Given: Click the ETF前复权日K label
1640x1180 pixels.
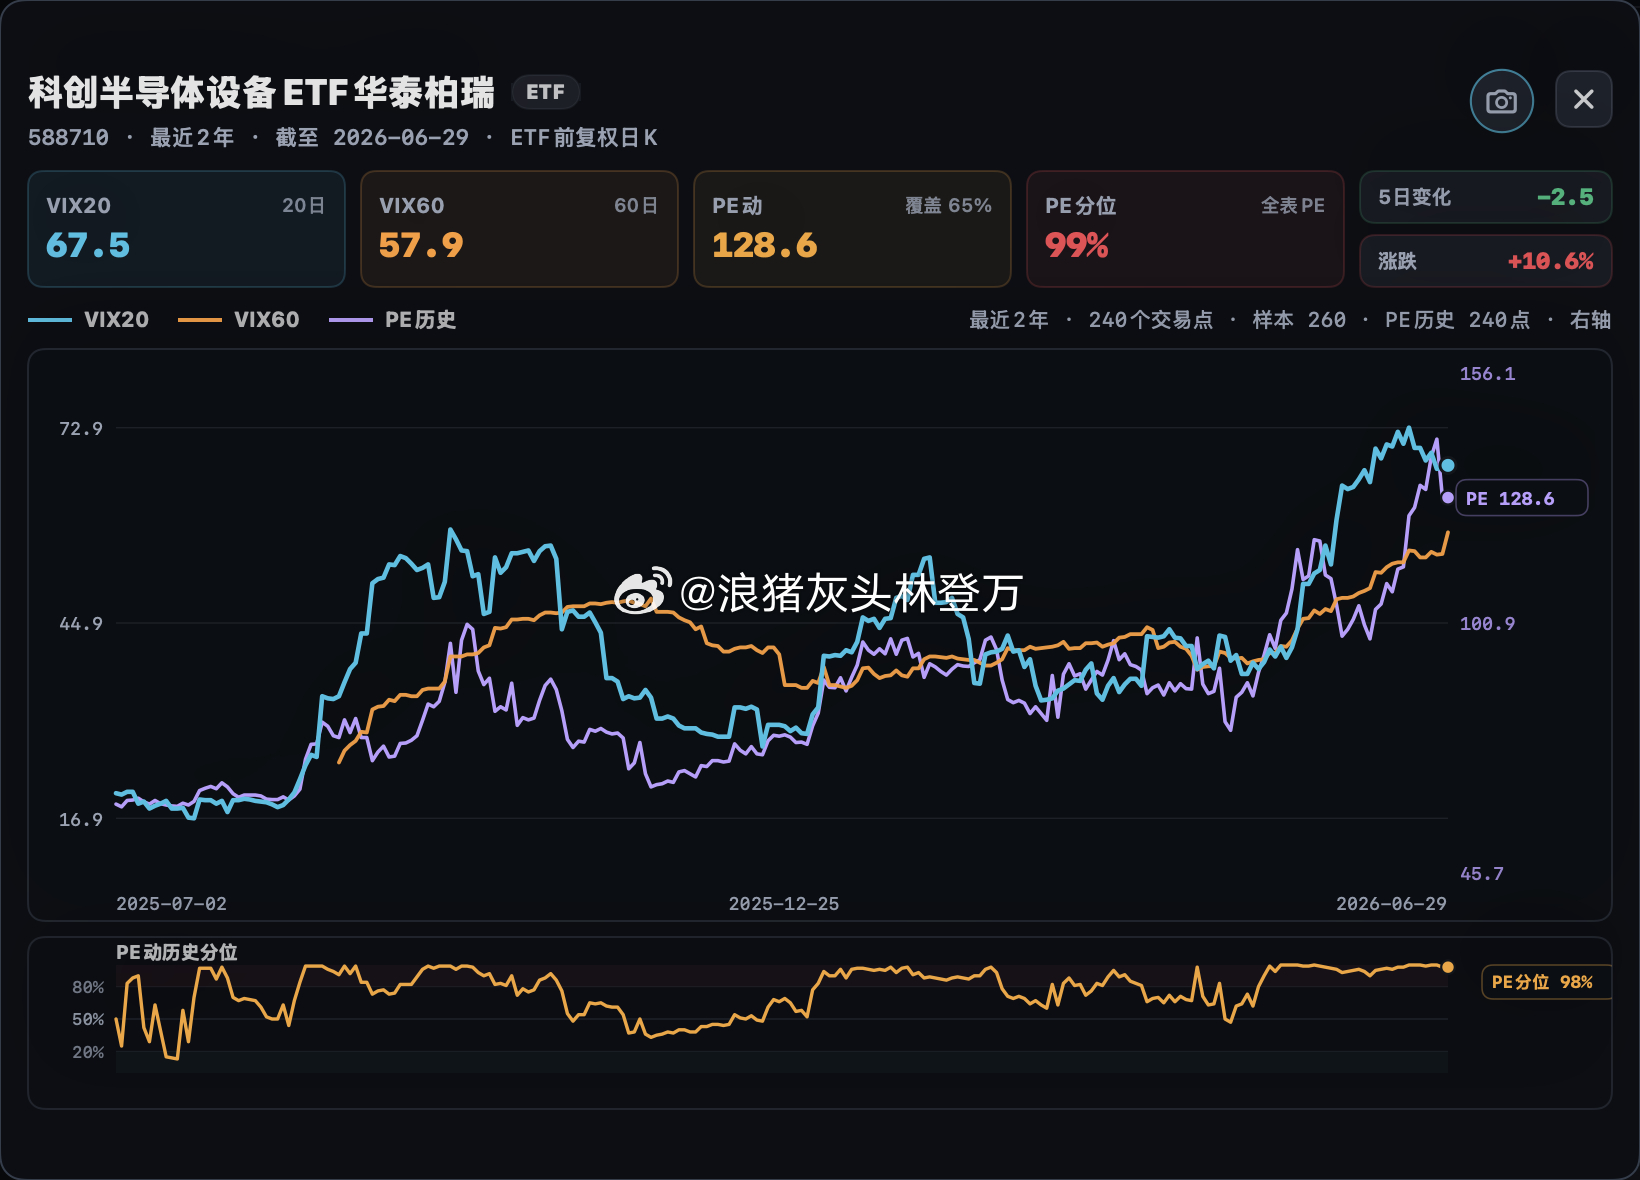Looking at the screenshot, I should (x=584, y=138).
